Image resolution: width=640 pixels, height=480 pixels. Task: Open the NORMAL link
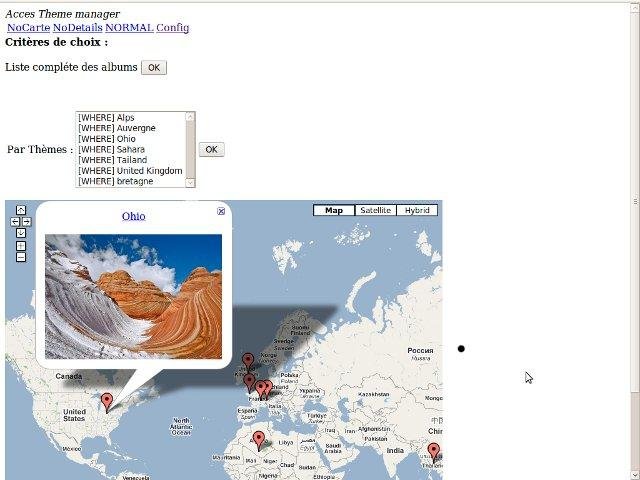pyautogui.click(x=129, y=28)
